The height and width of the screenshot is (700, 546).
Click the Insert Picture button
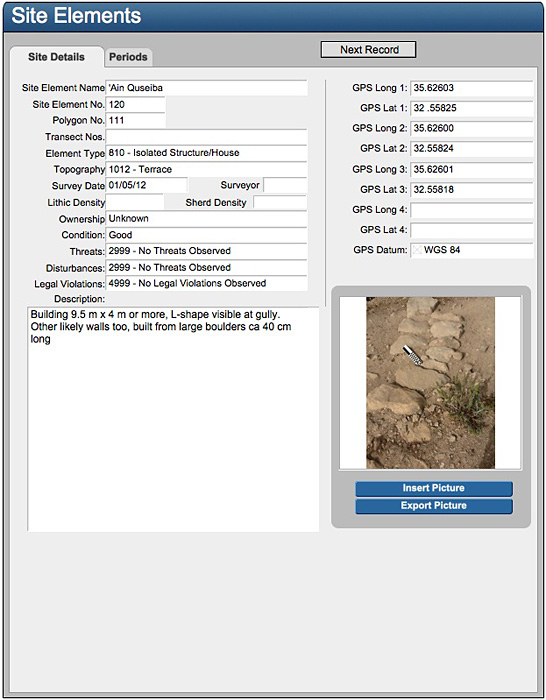pos(434,488)
